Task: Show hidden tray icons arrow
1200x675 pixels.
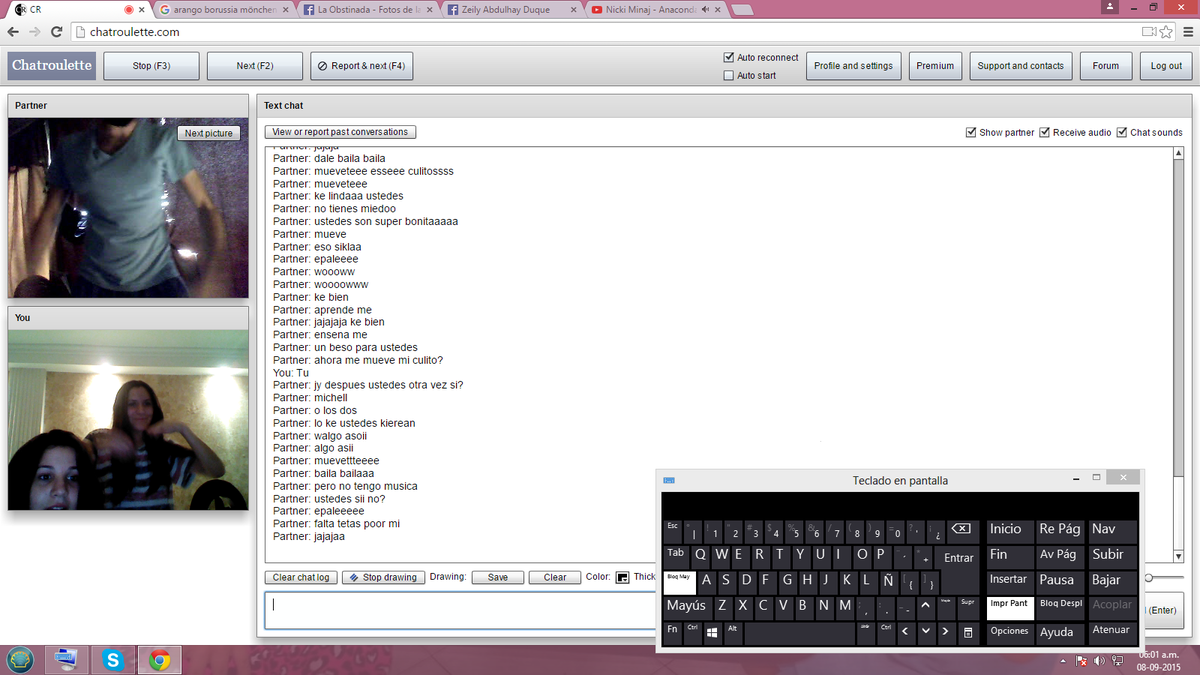Action: click(x=1062, y=661)
